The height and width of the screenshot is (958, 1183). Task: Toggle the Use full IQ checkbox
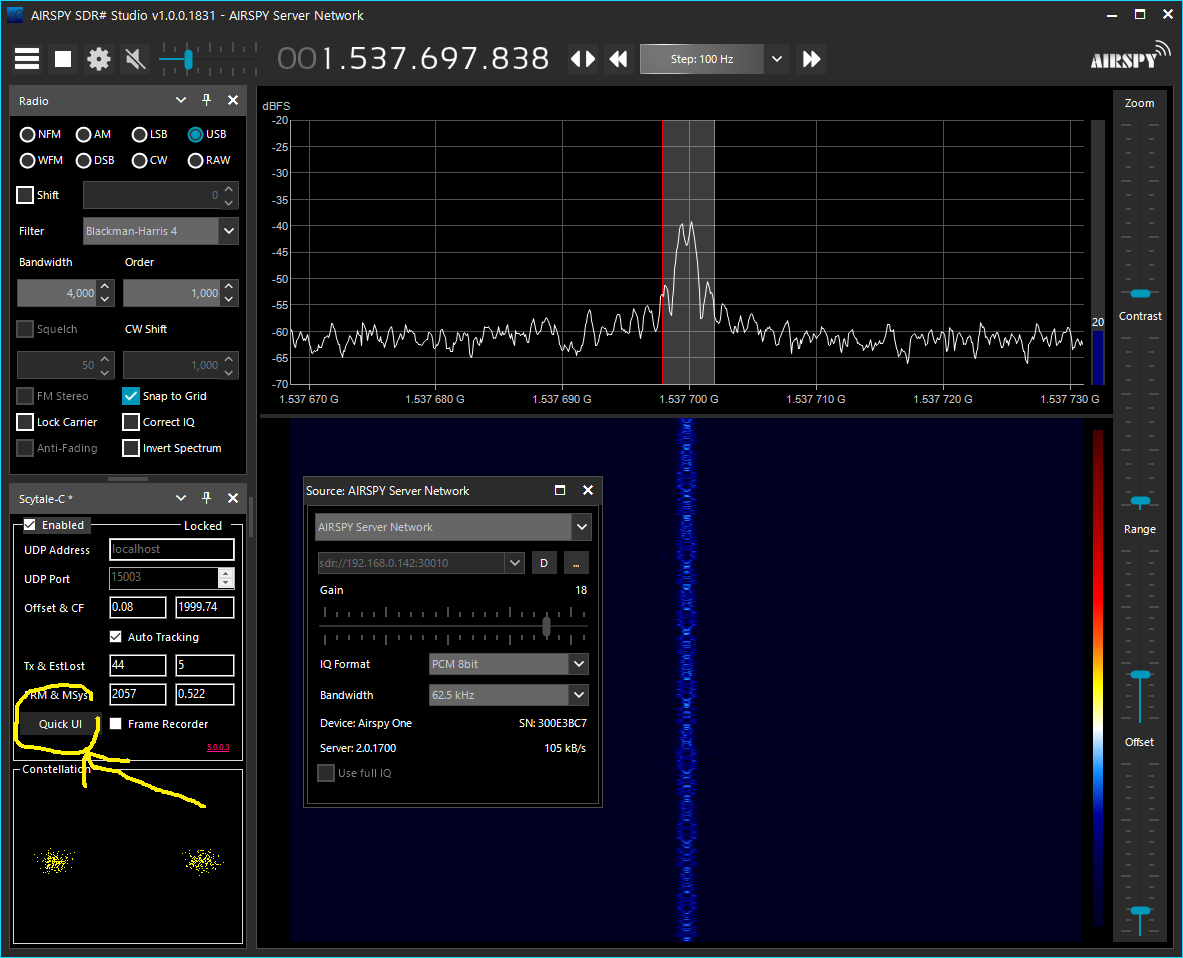coord(326,772)
